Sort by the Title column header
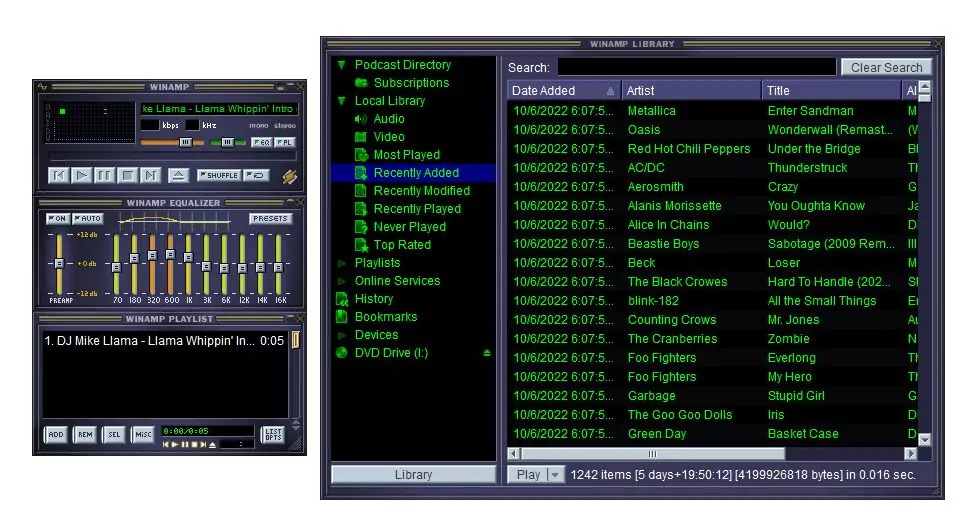 pyautogui.click(x=830, y=90)
